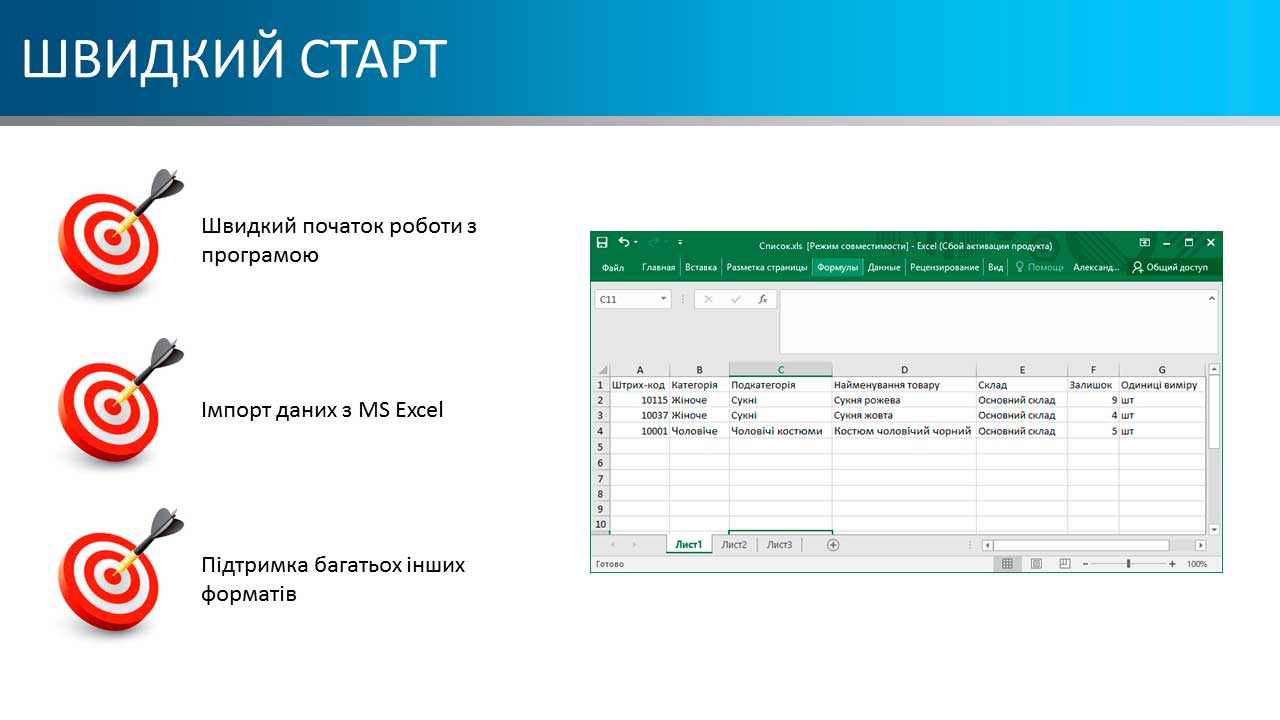Switch to the Вид ribbon tab
The height and width of the screenshot is (720, 1280).
996,267
